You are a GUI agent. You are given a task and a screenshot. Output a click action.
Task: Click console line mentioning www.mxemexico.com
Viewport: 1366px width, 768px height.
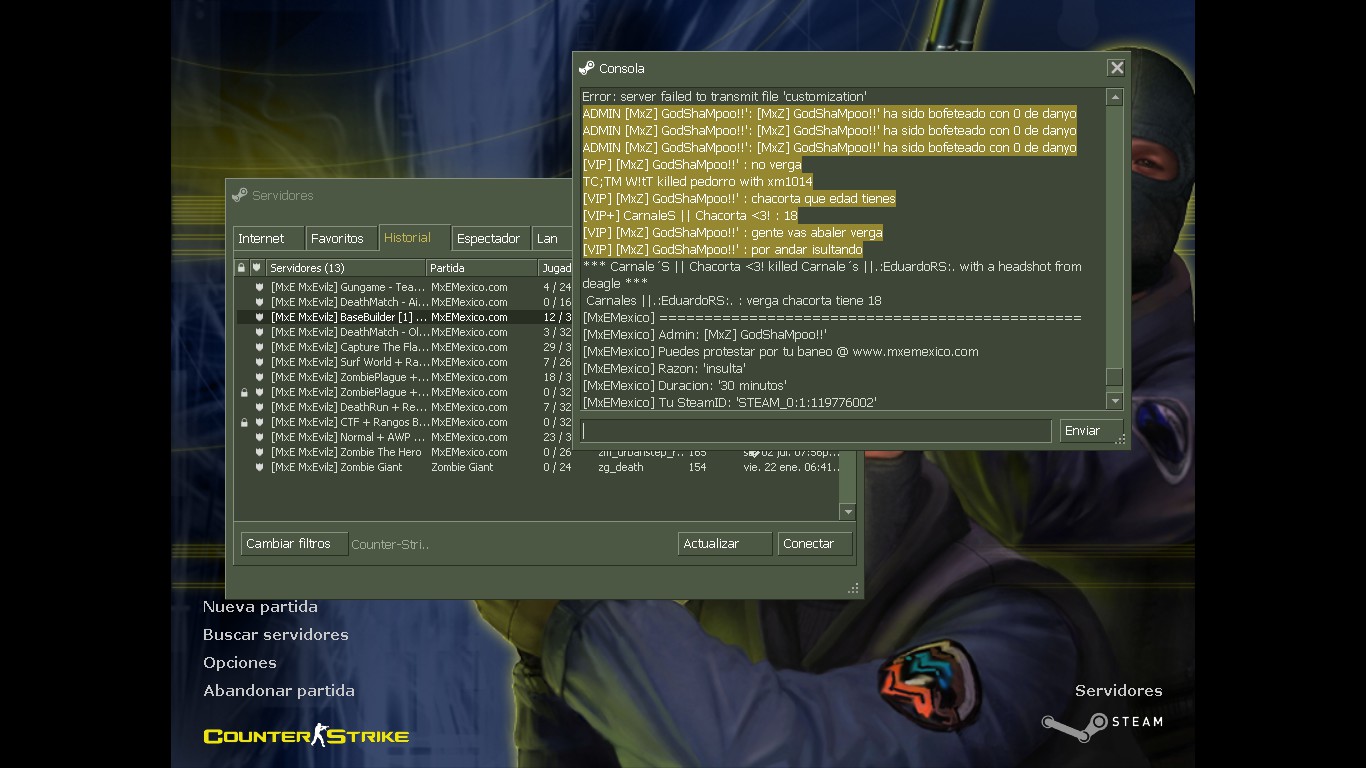coord(780,352)
